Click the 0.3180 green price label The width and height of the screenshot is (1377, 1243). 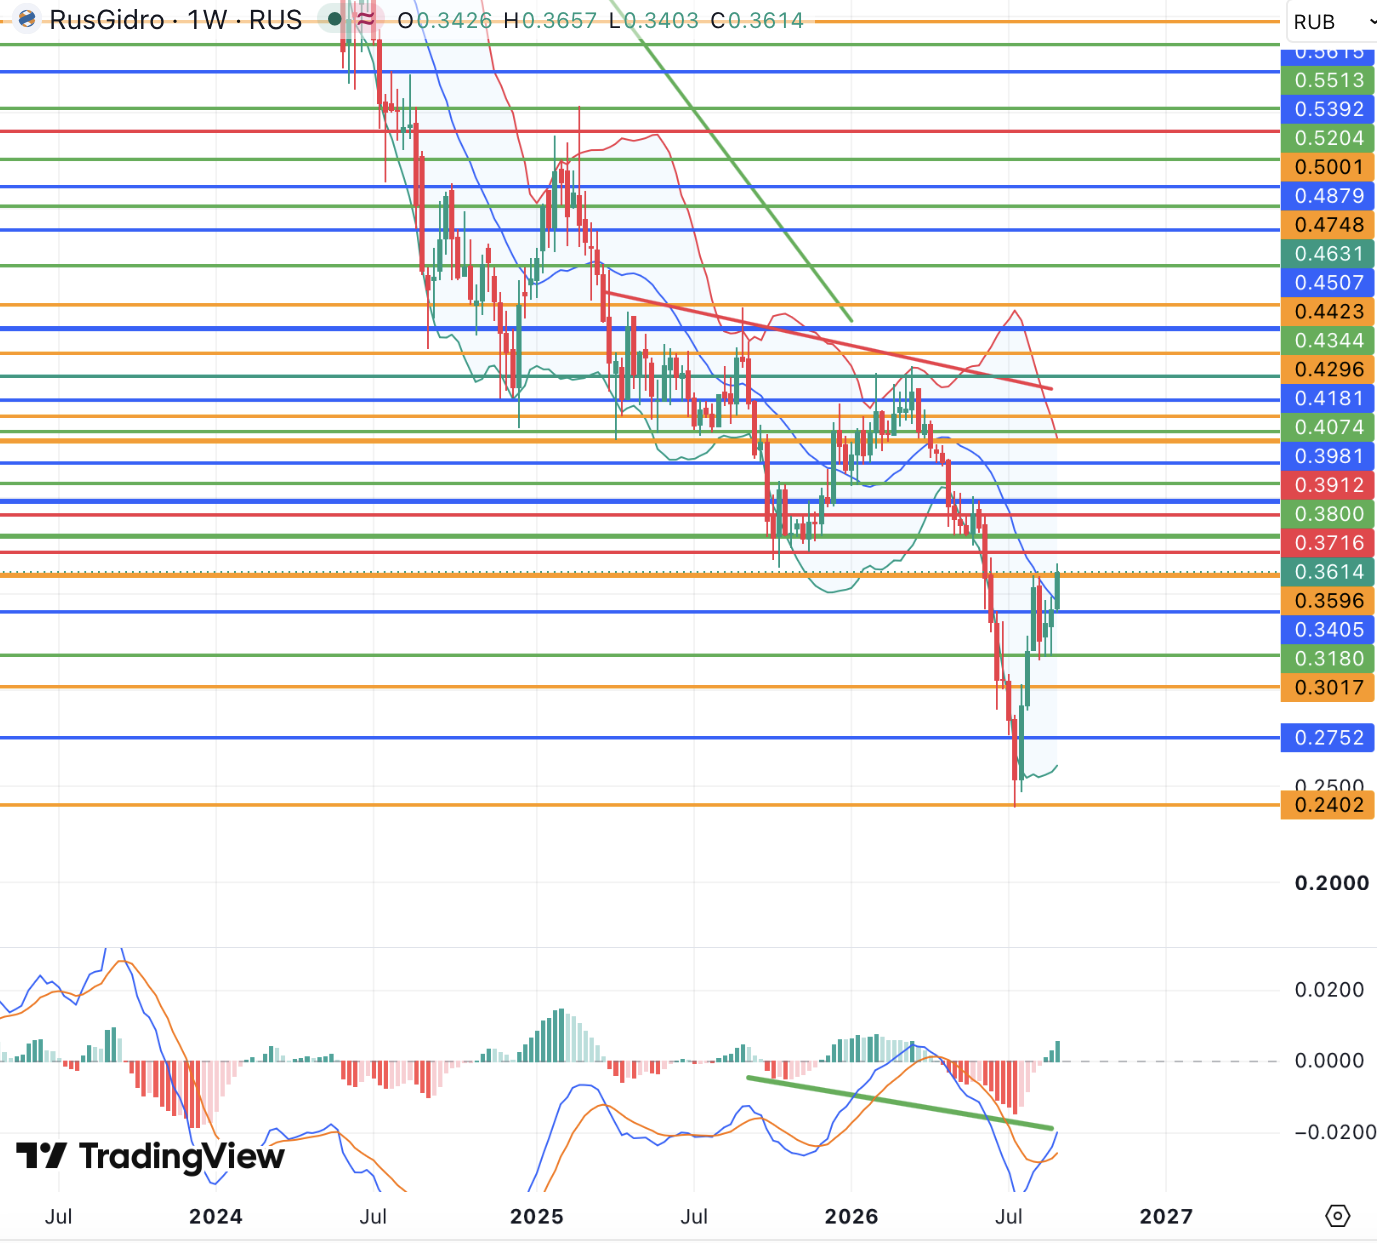pyautogui.click(x=1329, y=660)
